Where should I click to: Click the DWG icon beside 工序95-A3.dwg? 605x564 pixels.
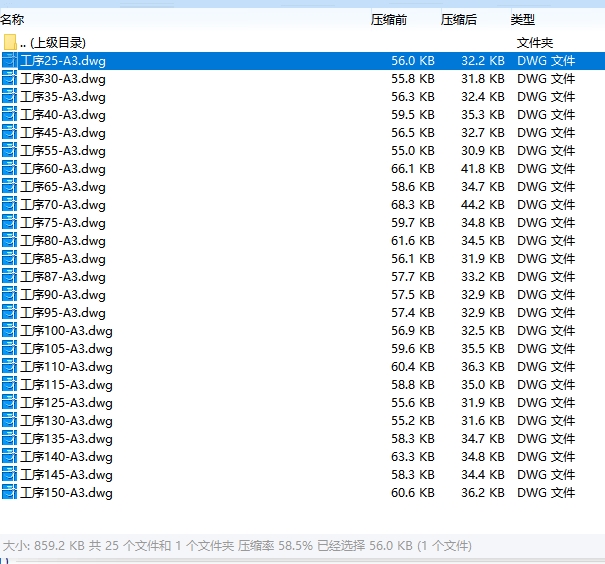(x=10, y=312)
